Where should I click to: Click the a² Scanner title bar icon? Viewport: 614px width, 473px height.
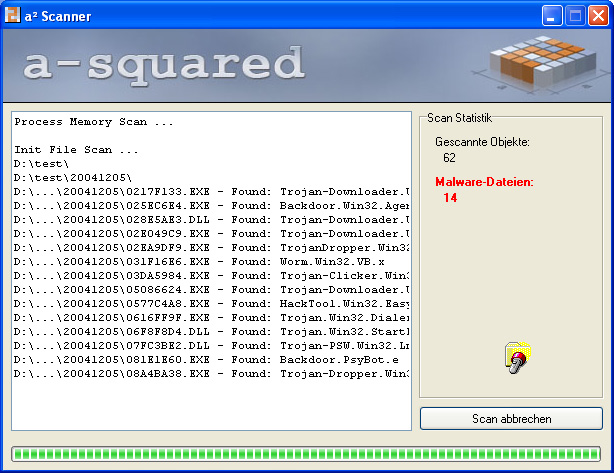[13, 16]
